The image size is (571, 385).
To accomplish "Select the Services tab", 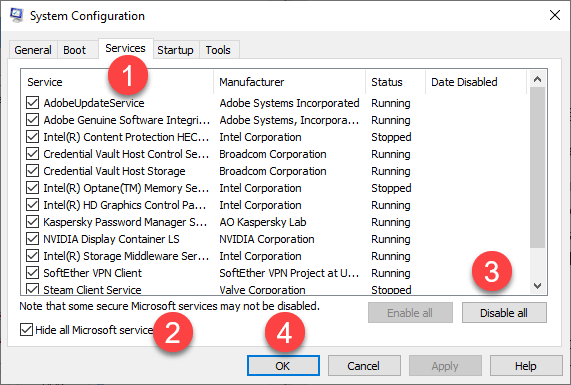I will 125,48.
